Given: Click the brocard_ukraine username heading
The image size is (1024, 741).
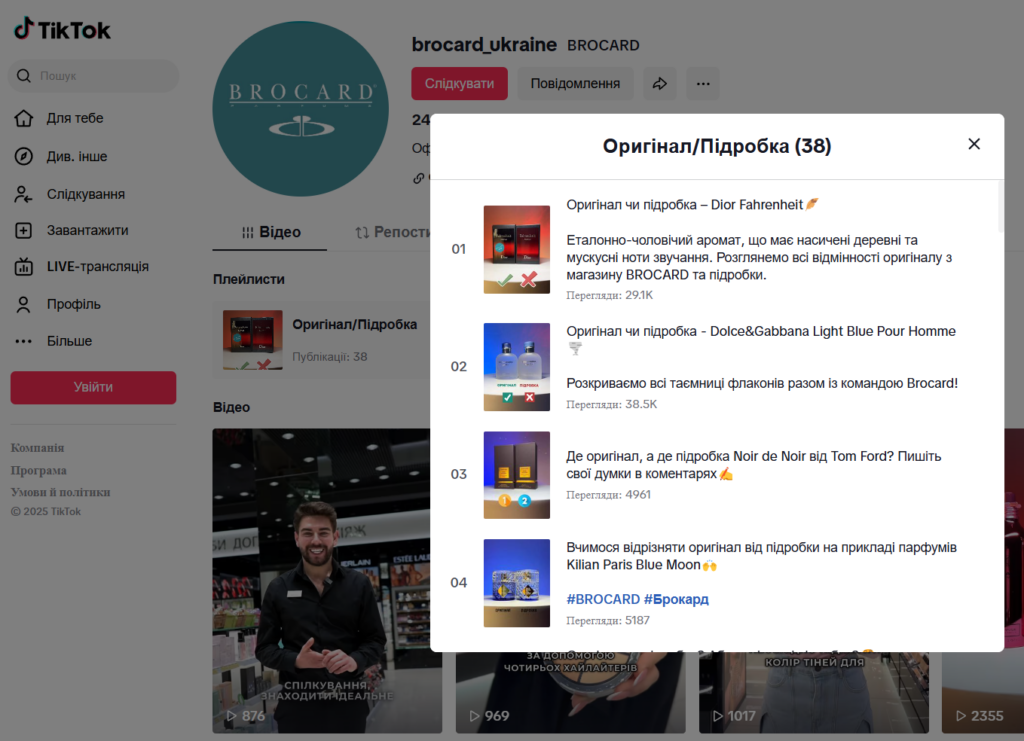Looking at the screenshot, I should pos(484,44).
